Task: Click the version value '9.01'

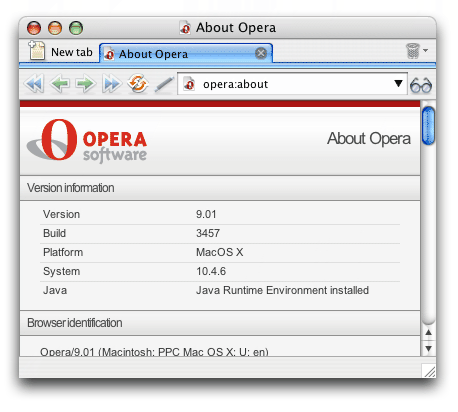Action: [x=206, y=214]
